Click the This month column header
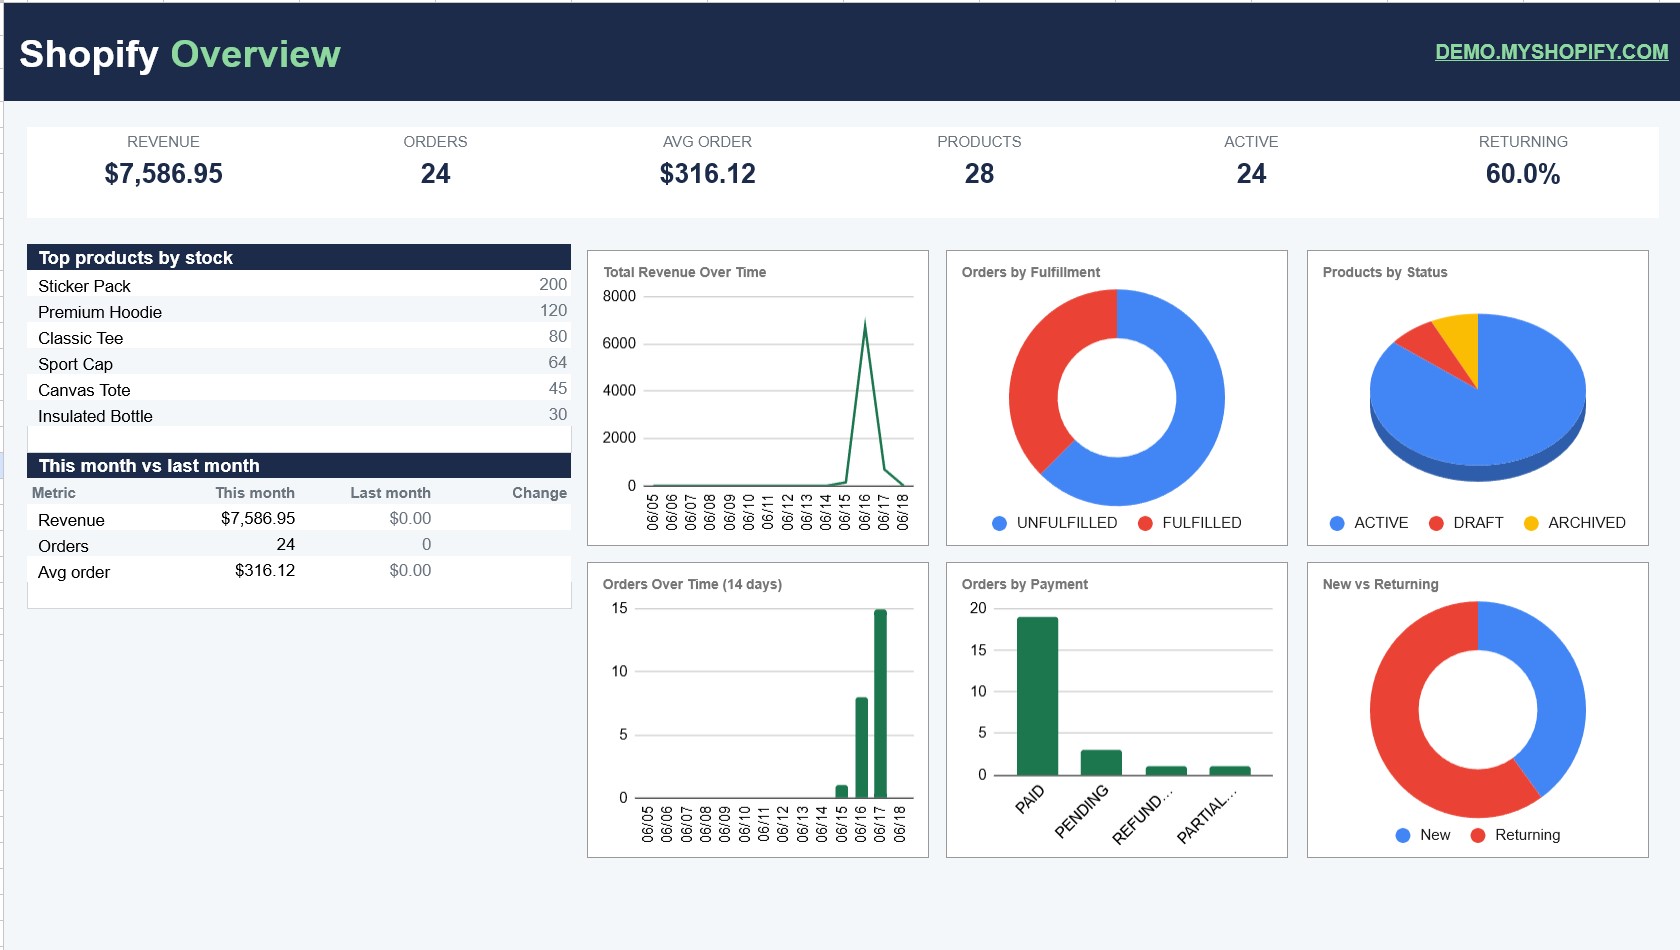Screen dimensions: 1680x950 coord(255,493)
